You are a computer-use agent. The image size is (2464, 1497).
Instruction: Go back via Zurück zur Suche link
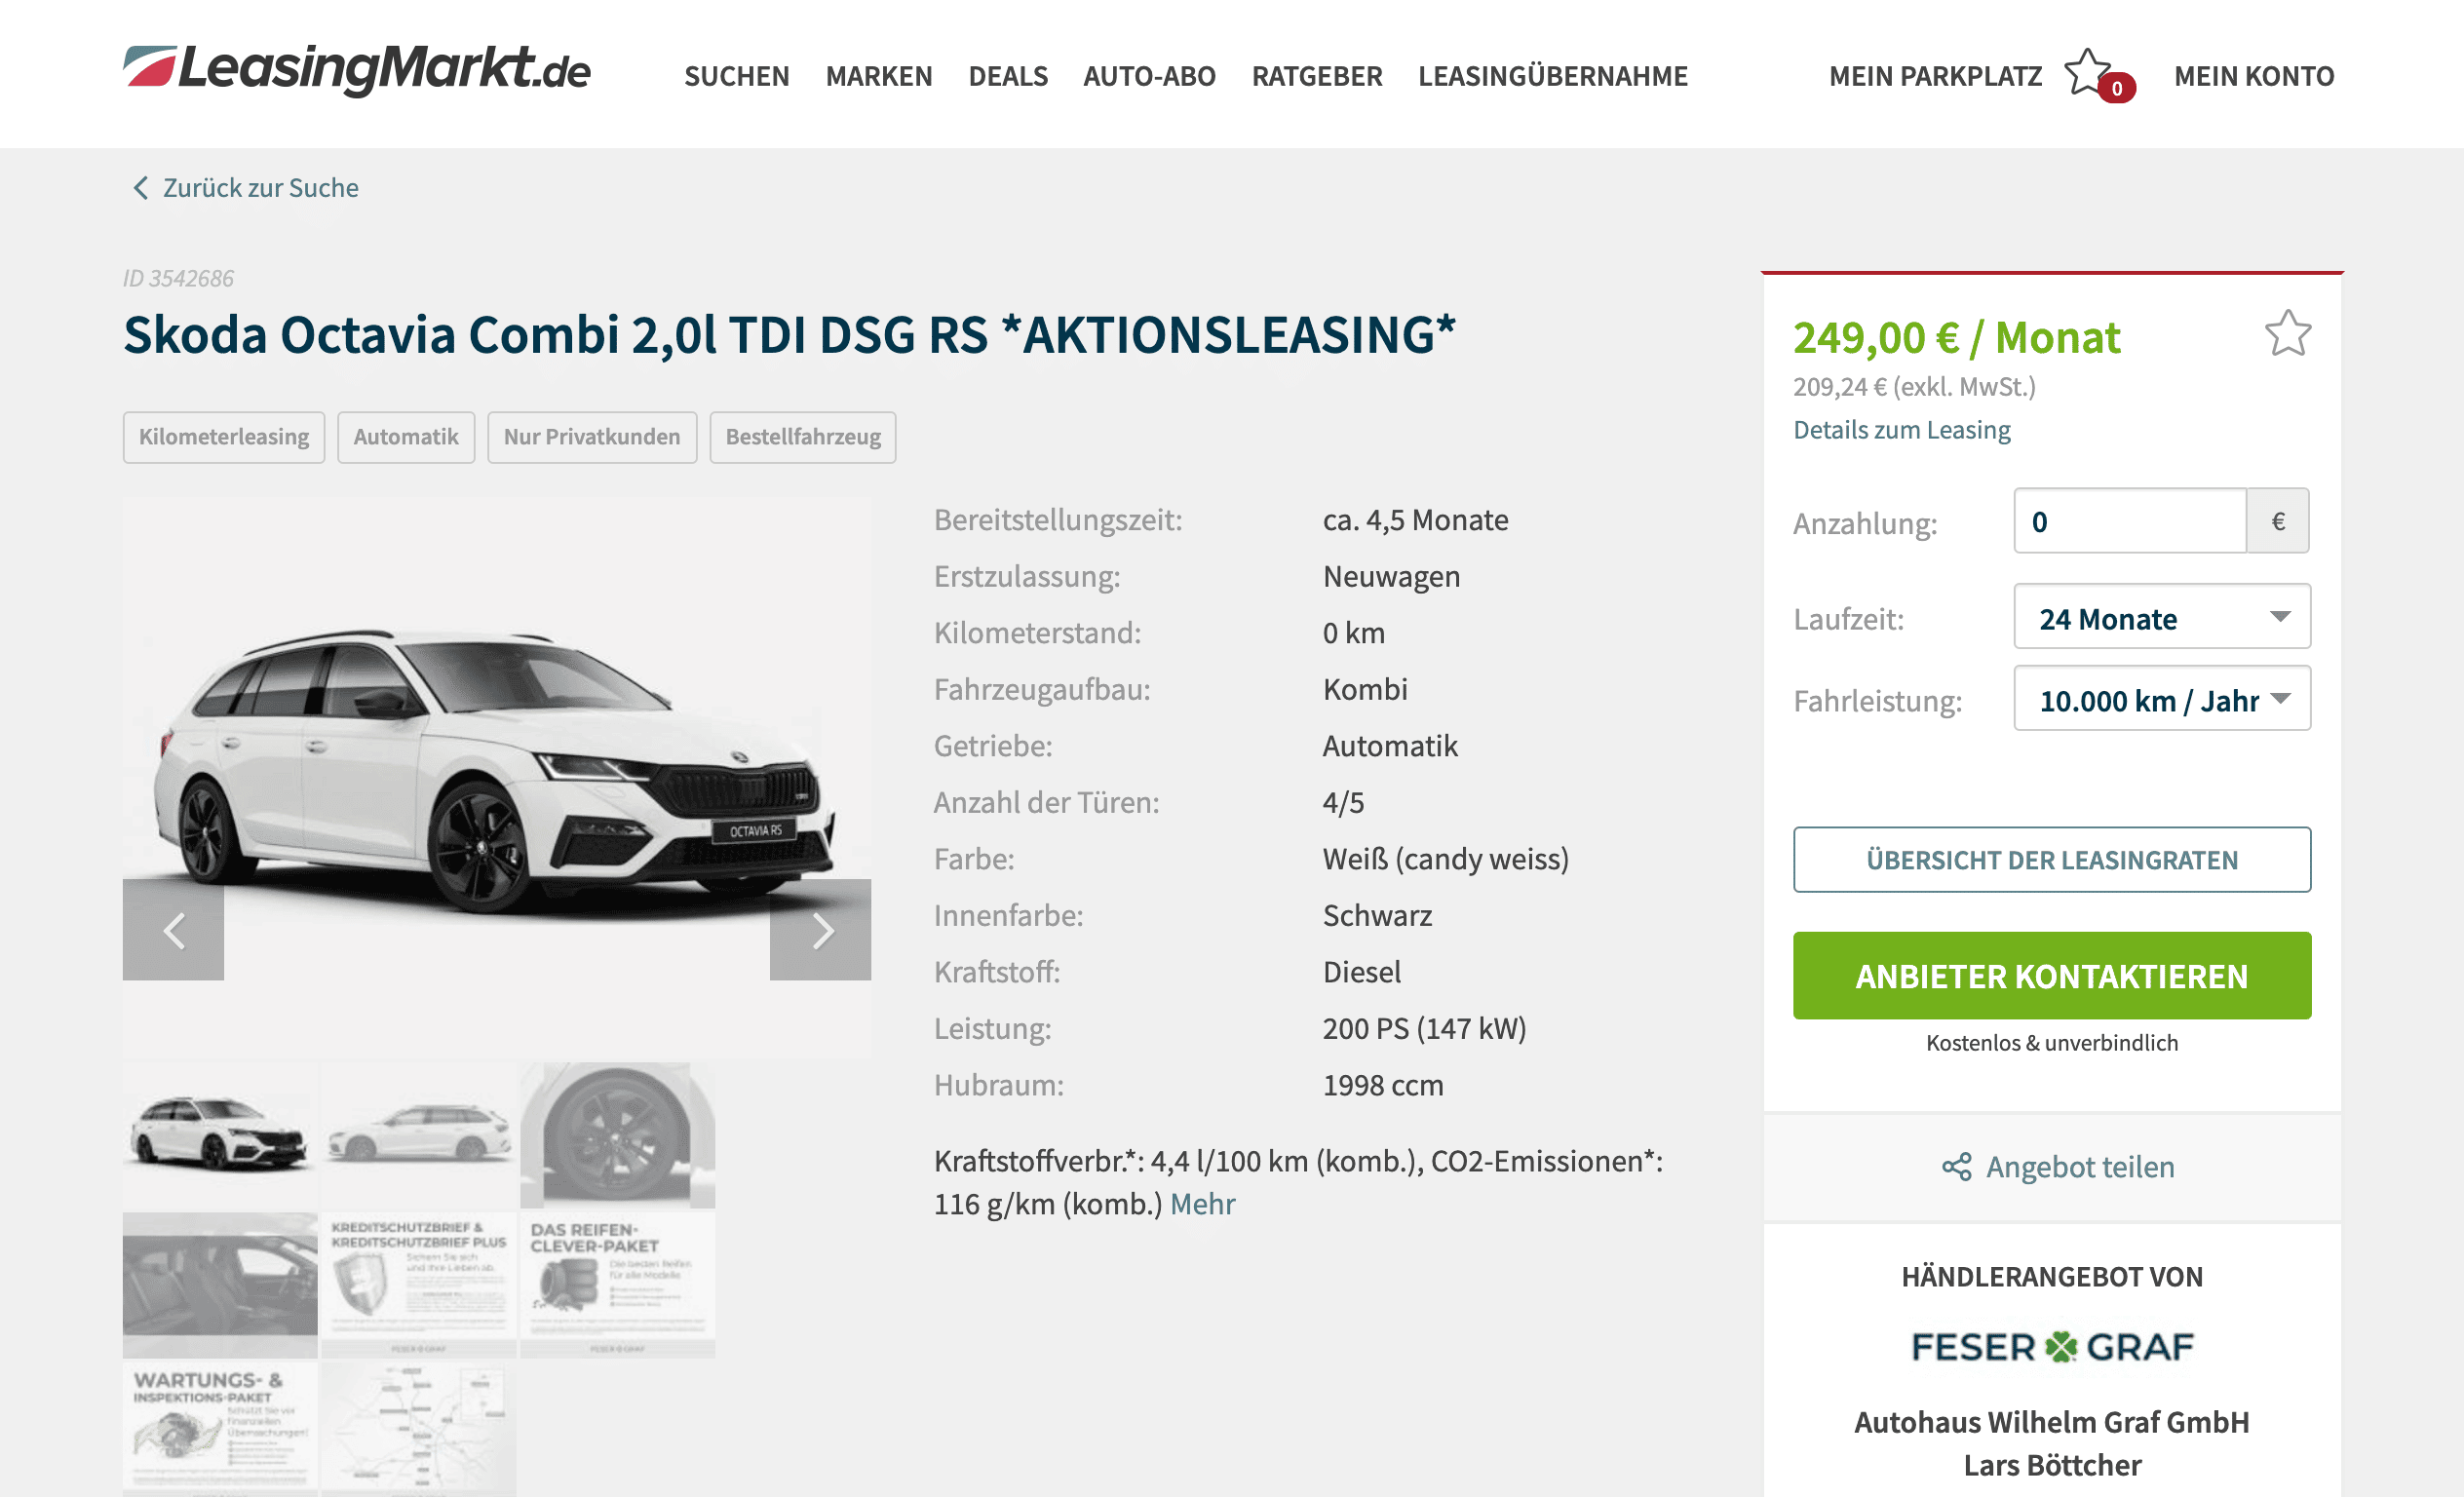[x=260, y=188]
